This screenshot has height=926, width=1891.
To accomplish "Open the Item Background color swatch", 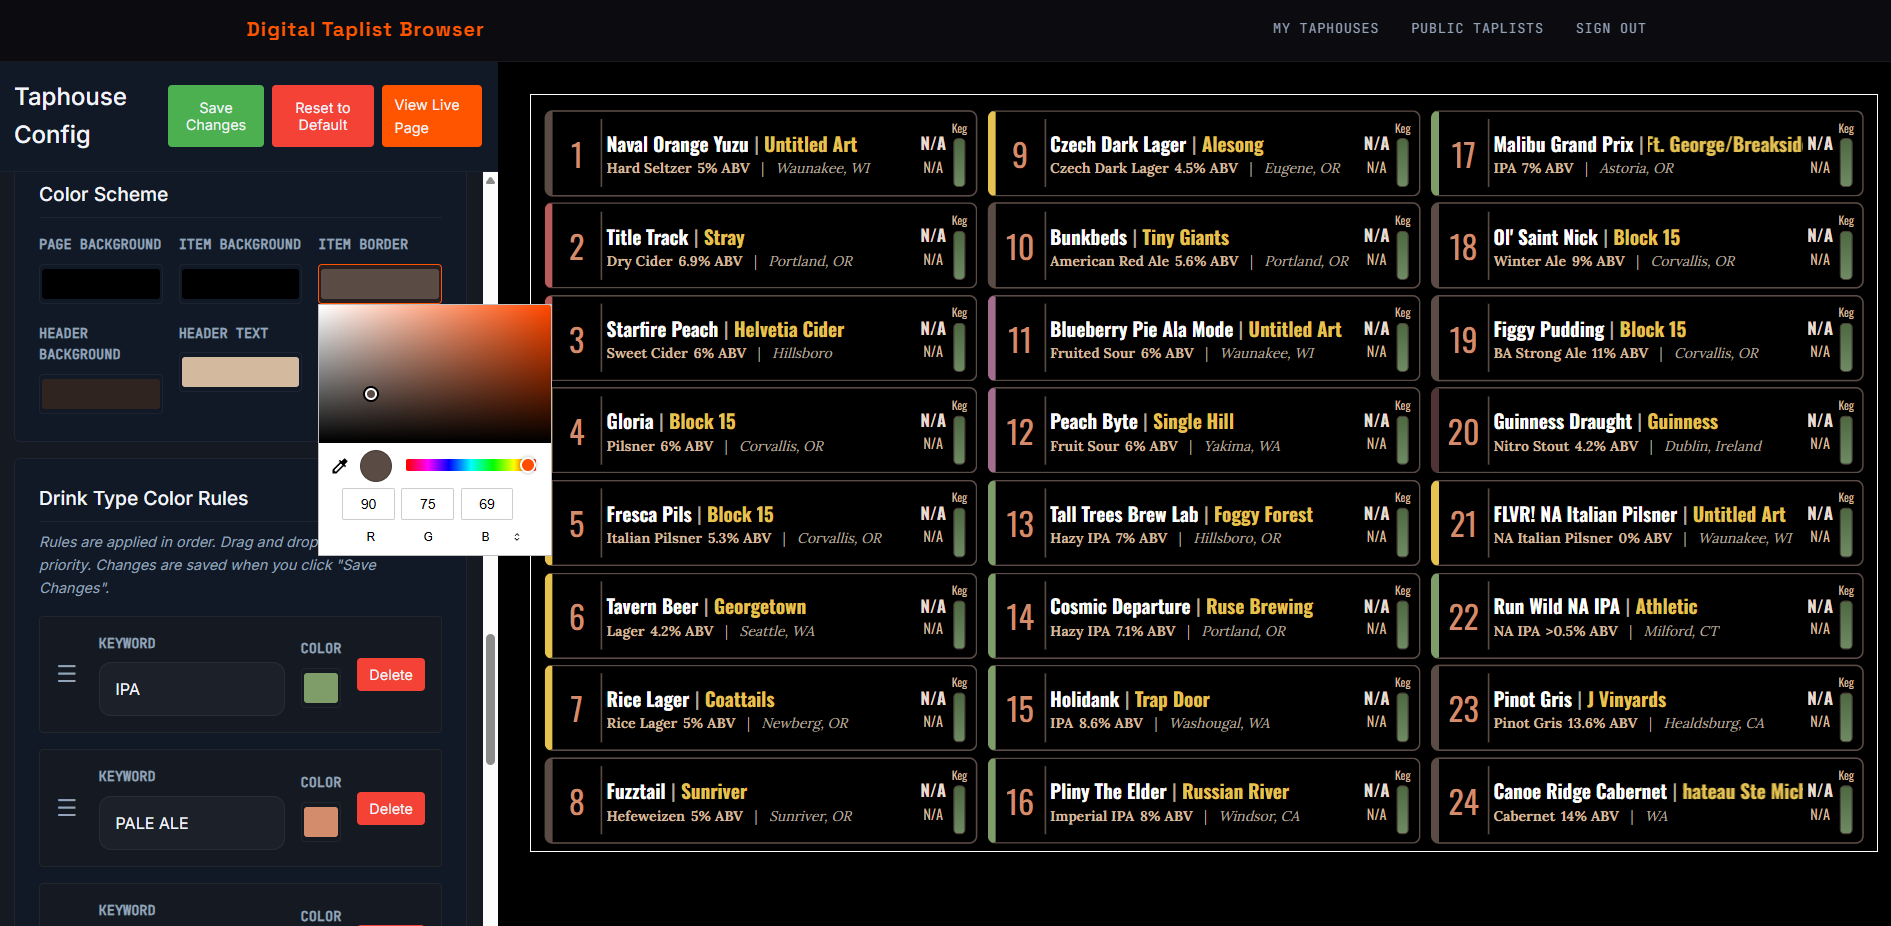I will (x=240, y=284).
